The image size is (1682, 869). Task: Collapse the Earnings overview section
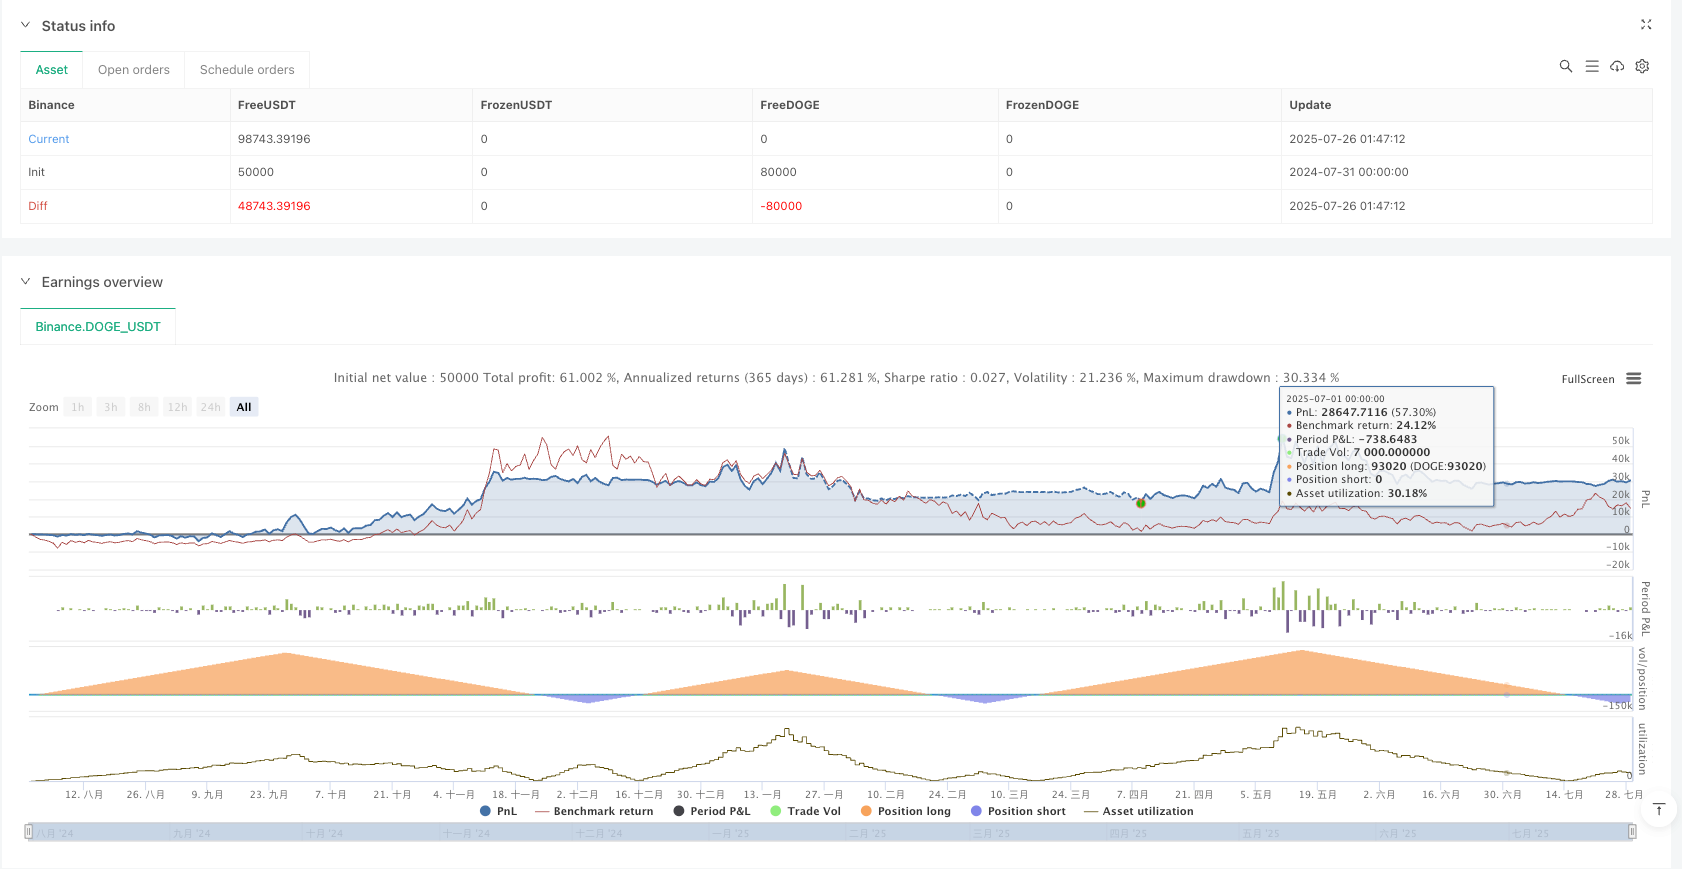(x=26, y=282)
